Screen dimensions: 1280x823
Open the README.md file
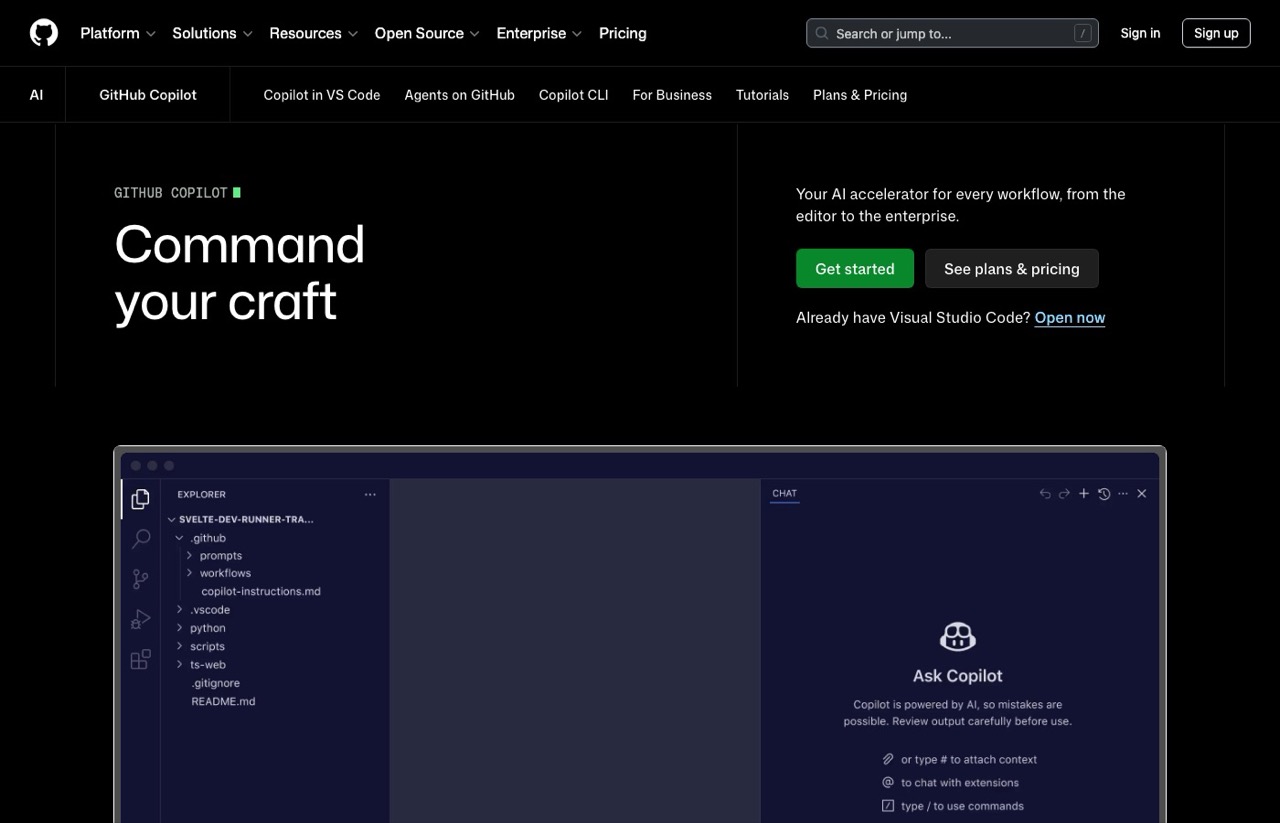coord(223,701)
